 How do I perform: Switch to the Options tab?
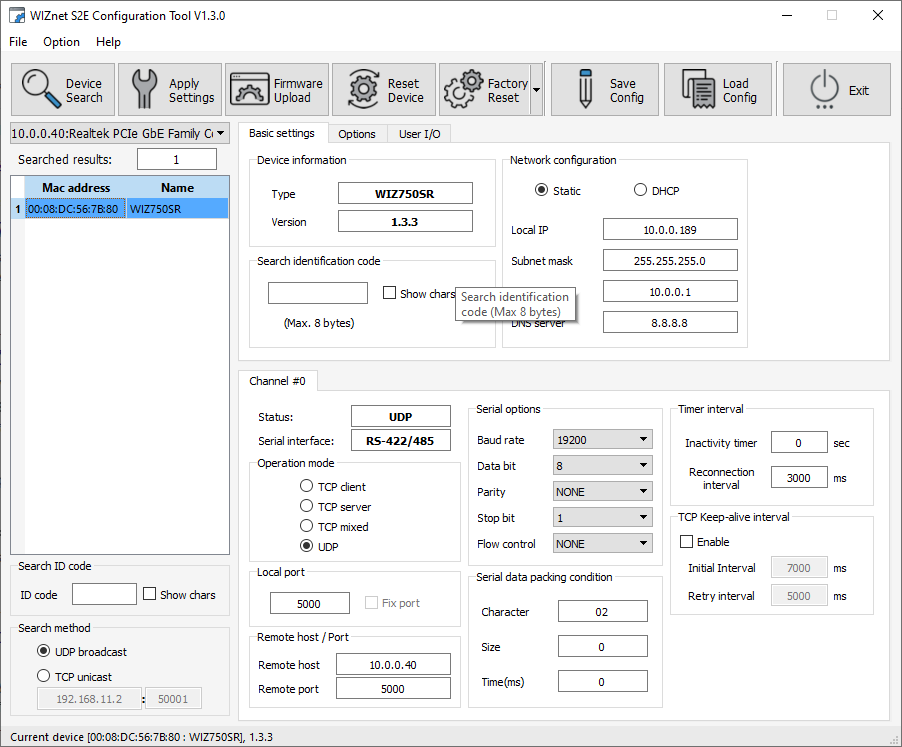tap(357, 134)
